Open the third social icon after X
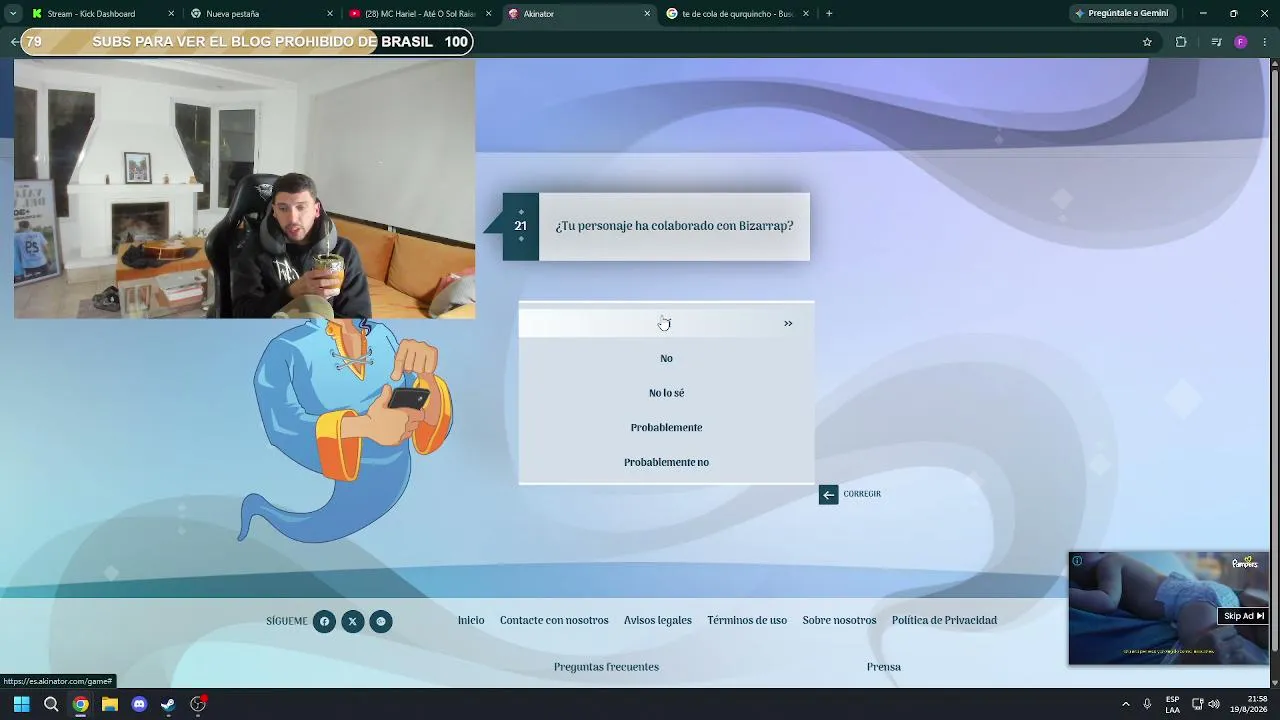The height and width of the screenshot is (720, 1280). point(380,622)
